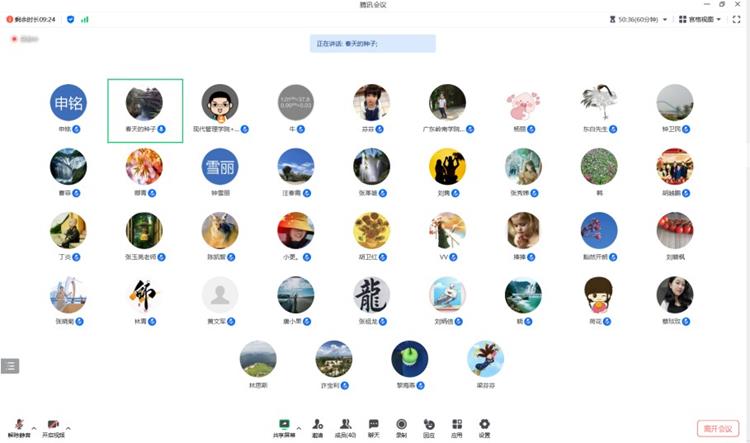Start recording with the Record icon
The height and width of the screenshot is (443, 750).
[401, 425]
